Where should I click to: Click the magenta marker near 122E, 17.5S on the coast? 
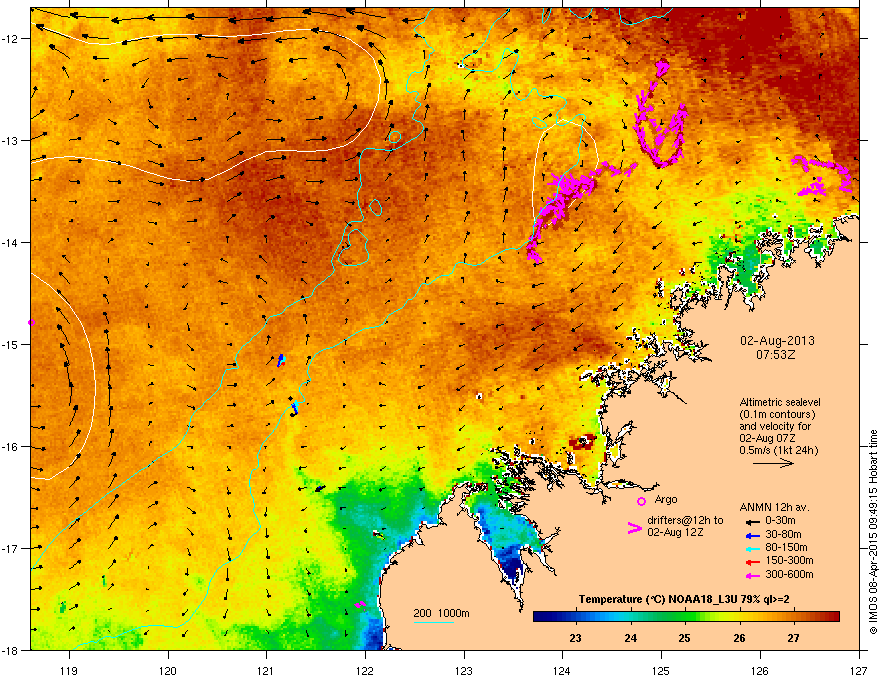click(x=360, y=605)
